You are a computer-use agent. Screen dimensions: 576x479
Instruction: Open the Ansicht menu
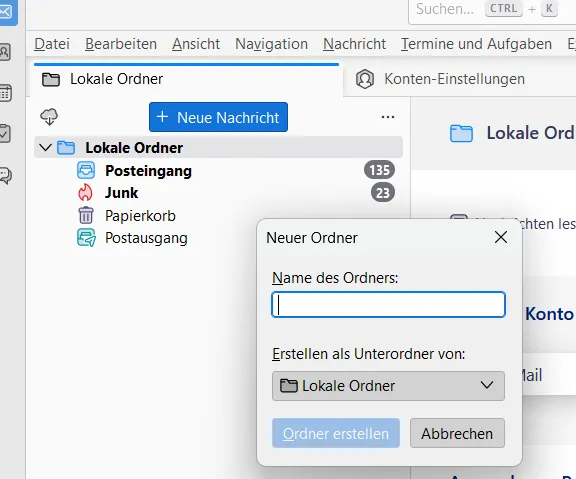click(x=196, y=44)
